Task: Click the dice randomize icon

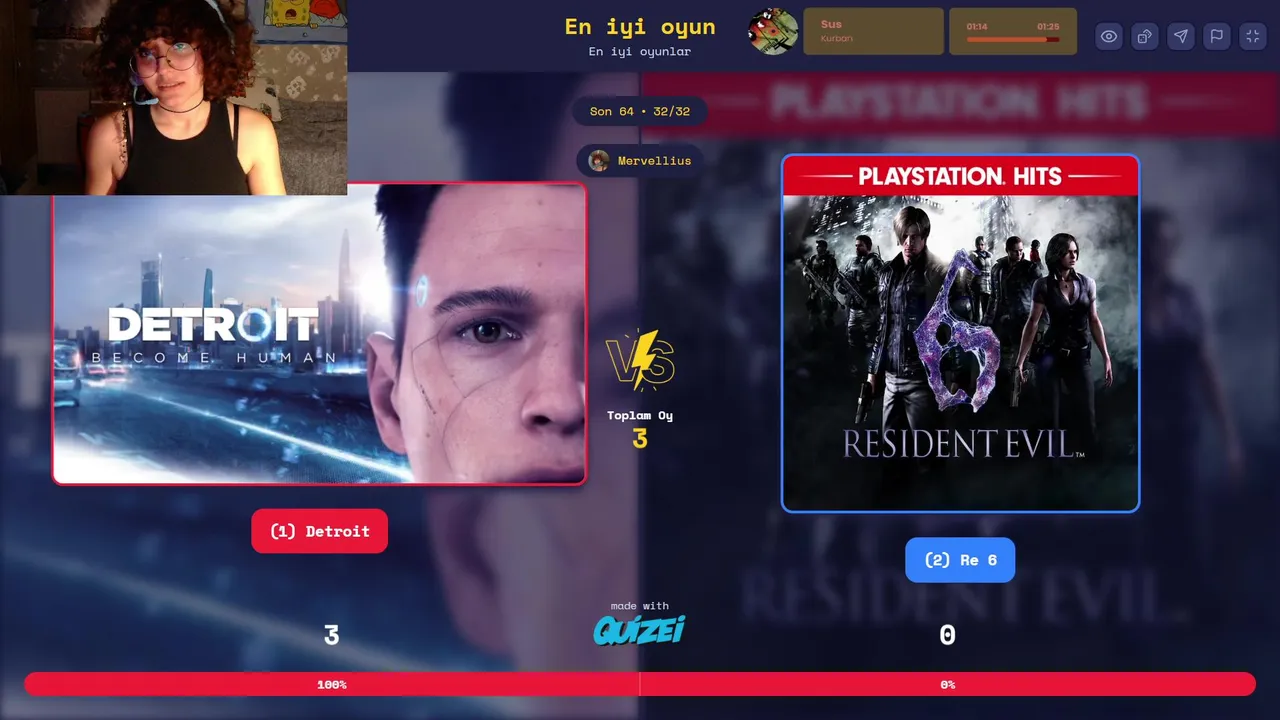Action: click(x=1145, y=37)
